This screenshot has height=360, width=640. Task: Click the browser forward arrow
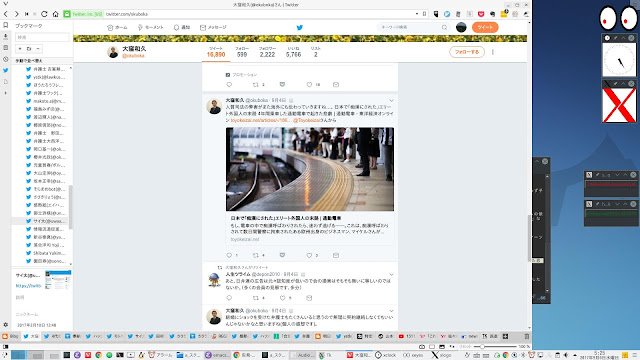pos(16,14)
